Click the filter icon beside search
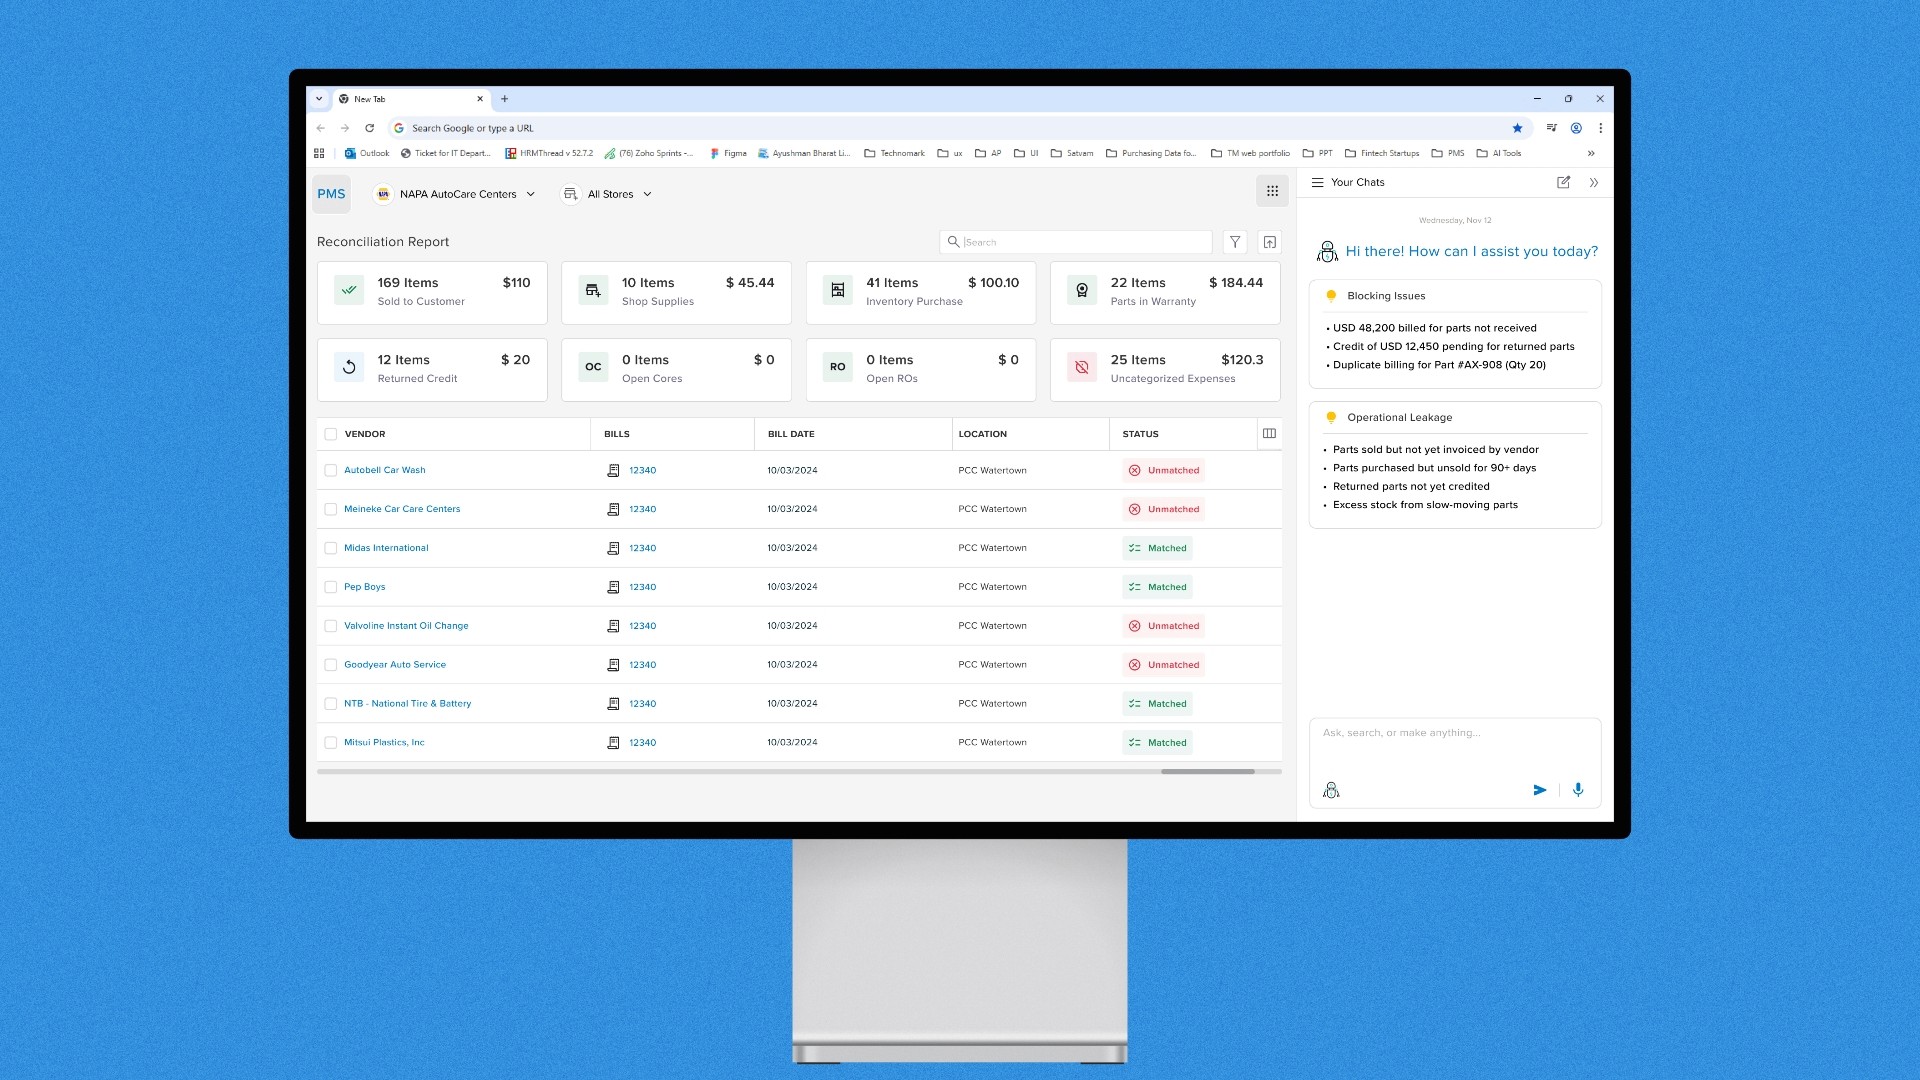Viewport: 1920px width, 1080px height. coord(1235,242)
